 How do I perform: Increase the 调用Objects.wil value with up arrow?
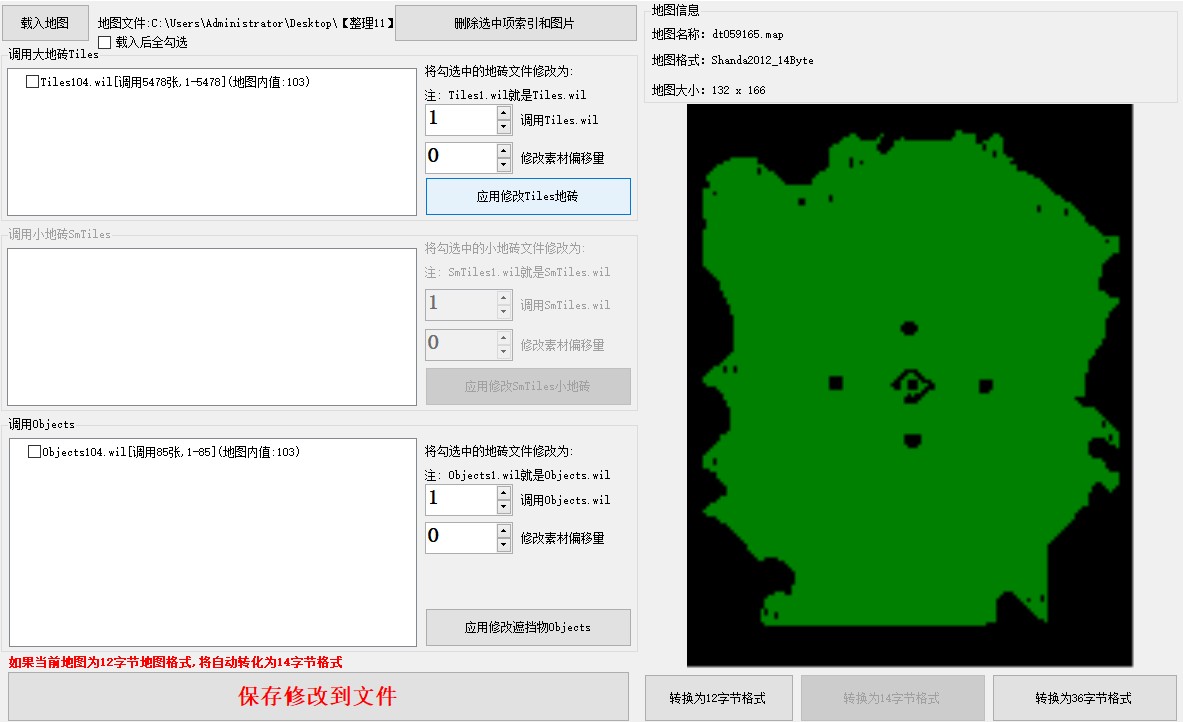tap(504, 492)
